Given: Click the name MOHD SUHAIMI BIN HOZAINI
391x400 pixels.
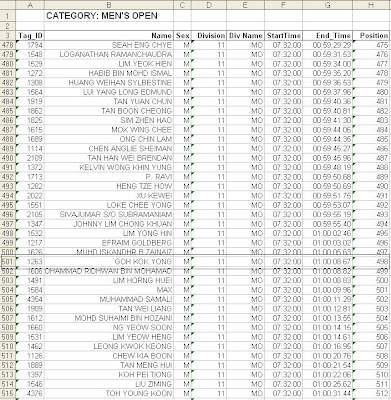Looking at the screenshot, I should pyautogui.click(x=123, y=318).
